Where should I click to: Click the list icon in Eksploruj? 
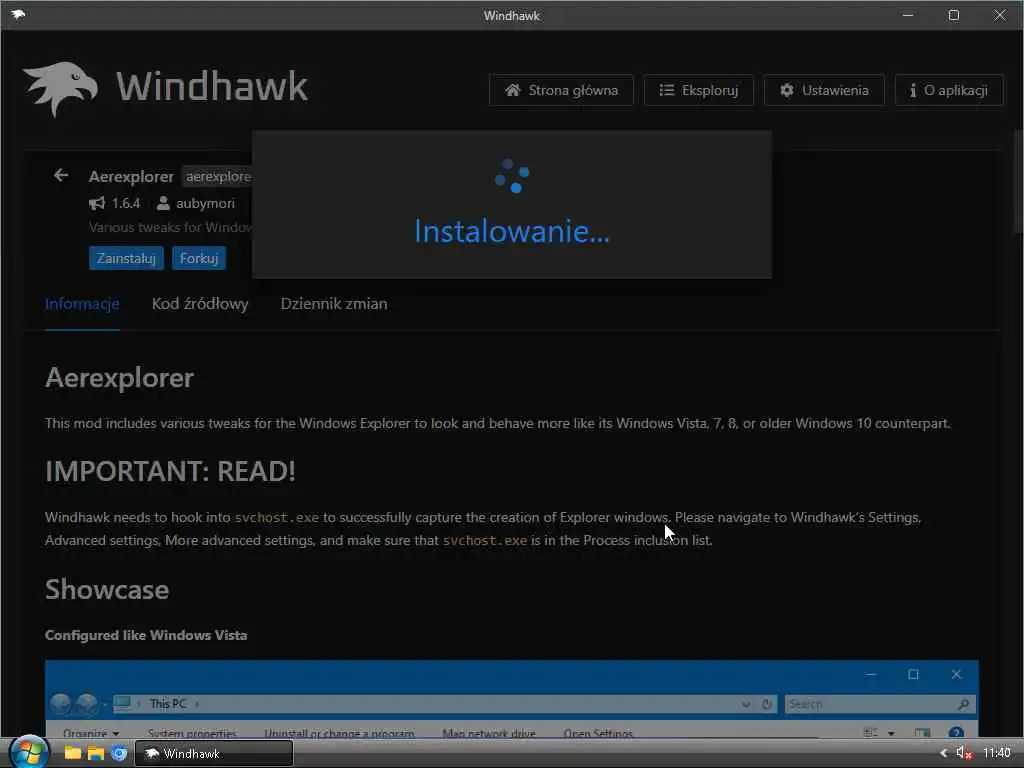tap(666, 90)
